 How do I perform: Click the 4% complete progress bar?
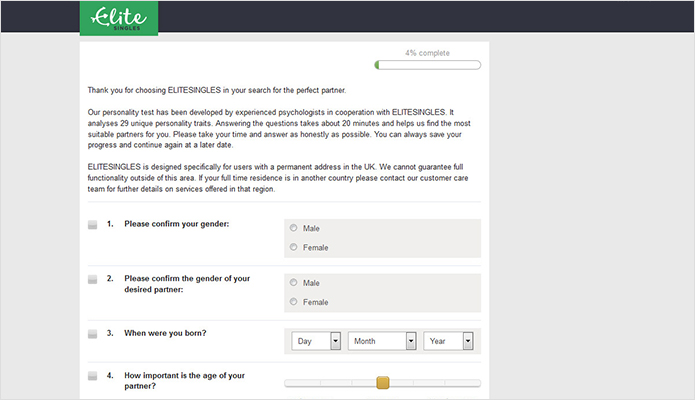point(428,65)
